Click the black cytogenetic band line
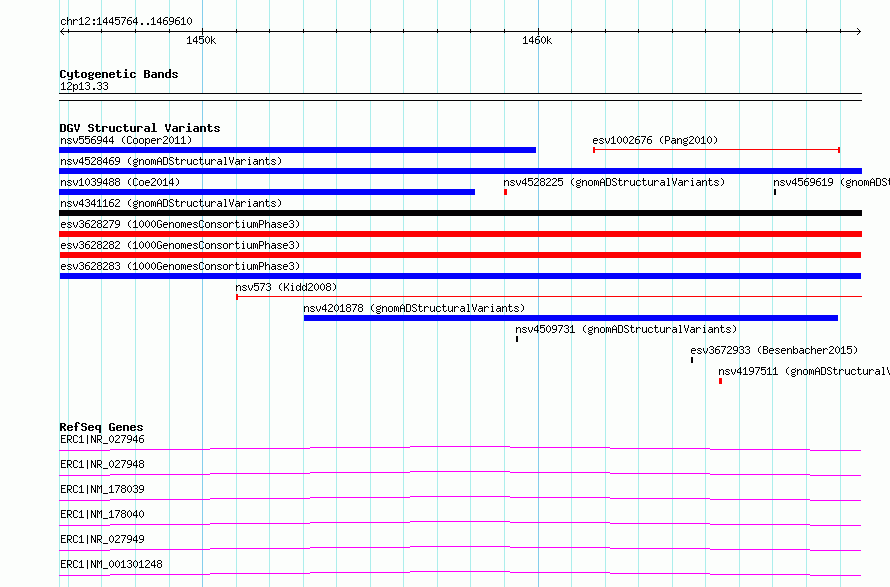Viewport: 890px width, 587px height. coord(460,97)
